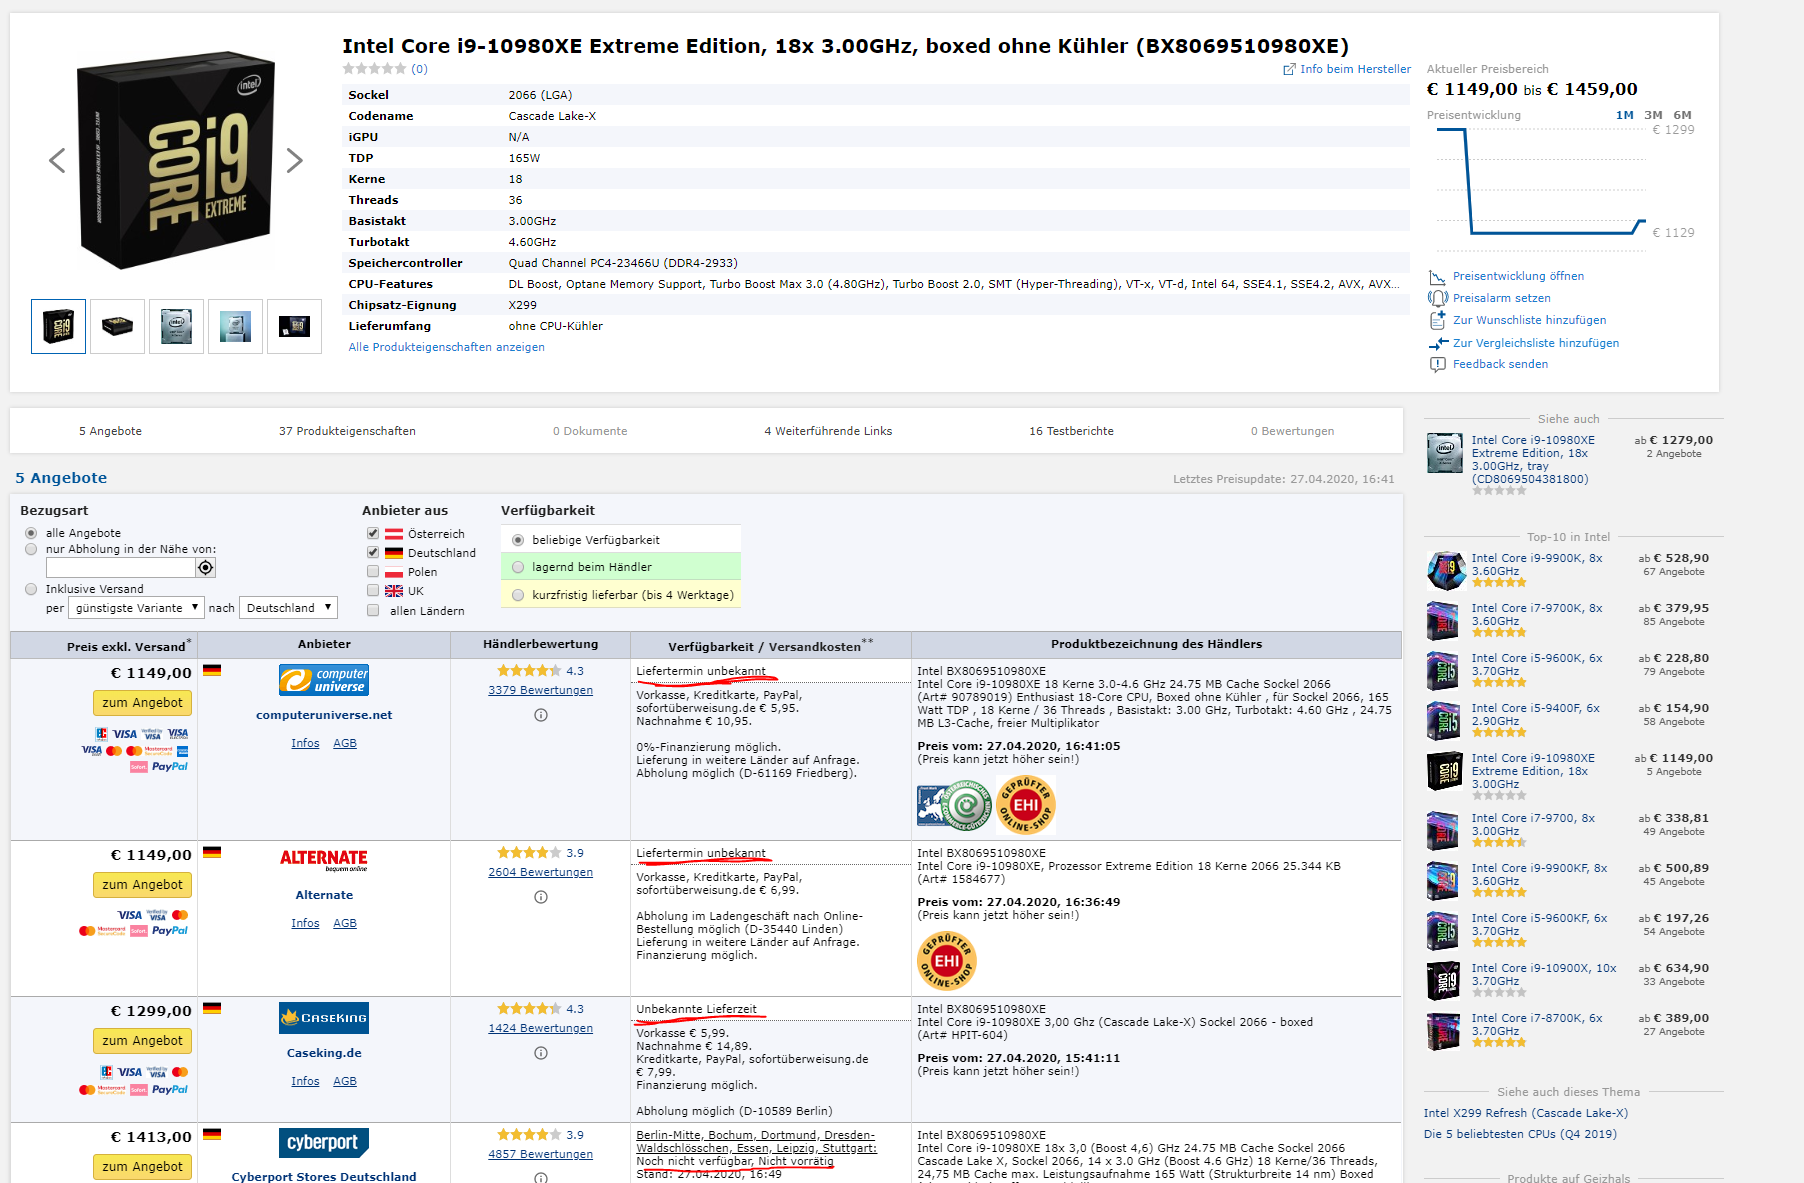
Task: Toggle Österreich checkbox
Action: tap(373, 534)
